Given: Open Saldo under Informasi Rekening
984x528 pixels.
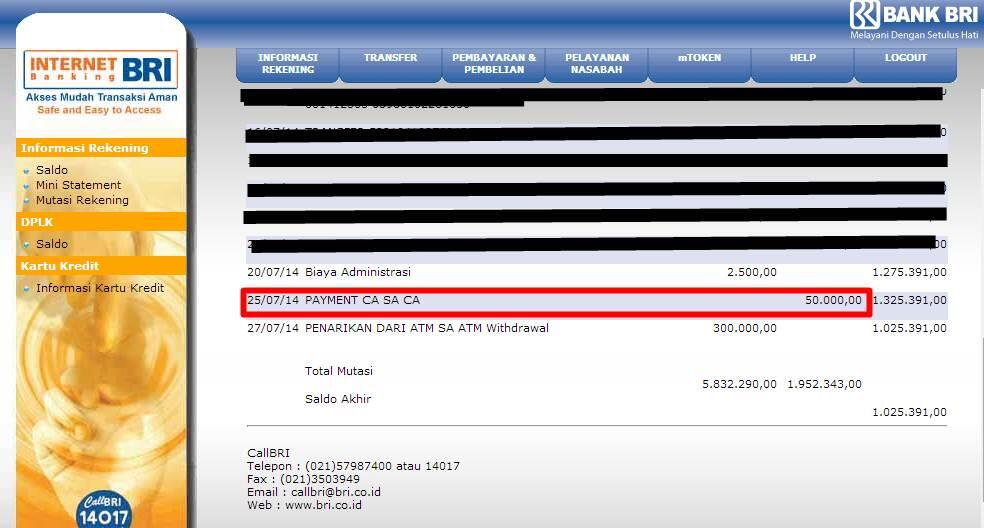Looking at the screenshot, I should pyautogui.click(x=51, y=170).
